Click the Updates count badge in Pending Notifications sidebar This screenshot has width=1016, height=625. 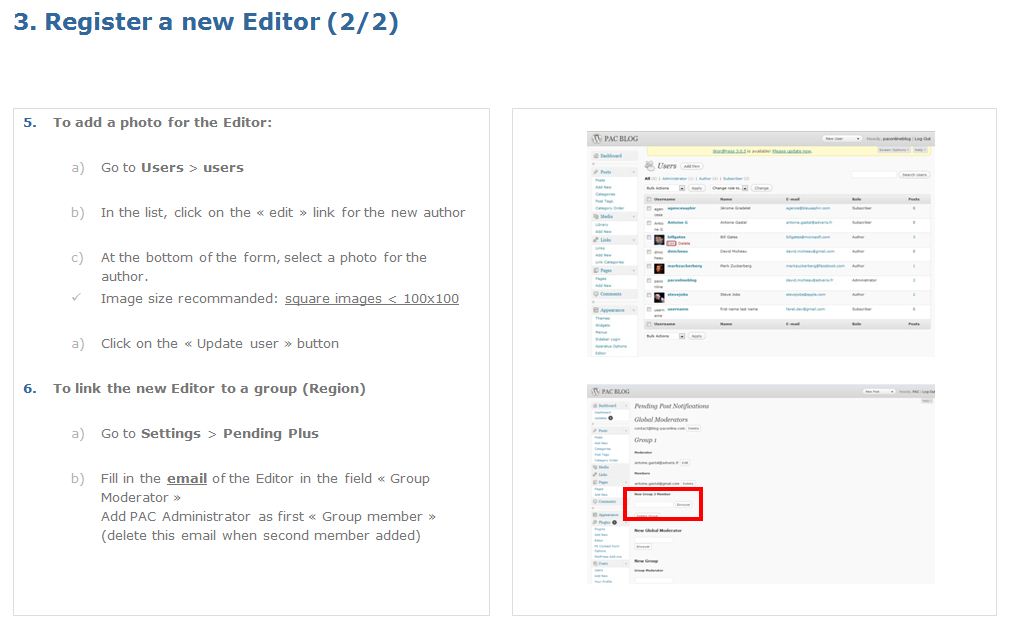(x=610, y=418)
